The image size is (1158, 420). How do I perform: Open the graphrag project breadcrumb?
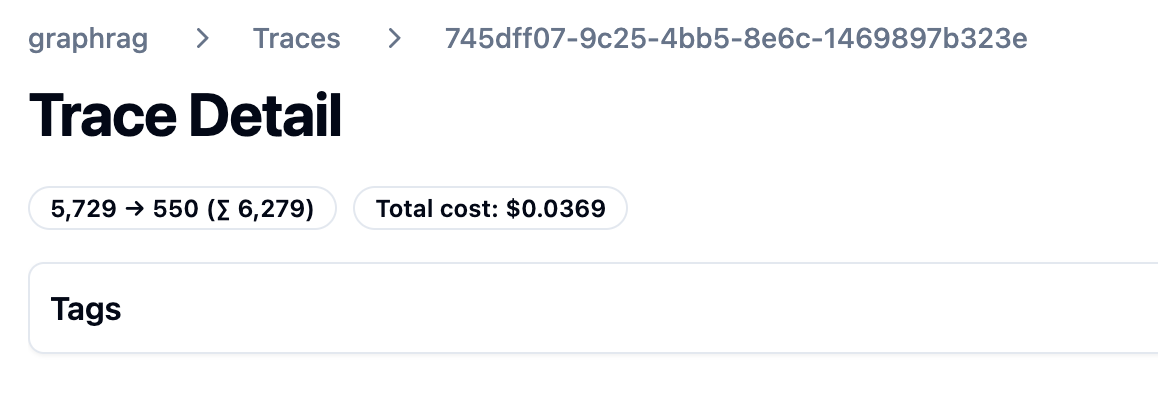tap(89, 39)
